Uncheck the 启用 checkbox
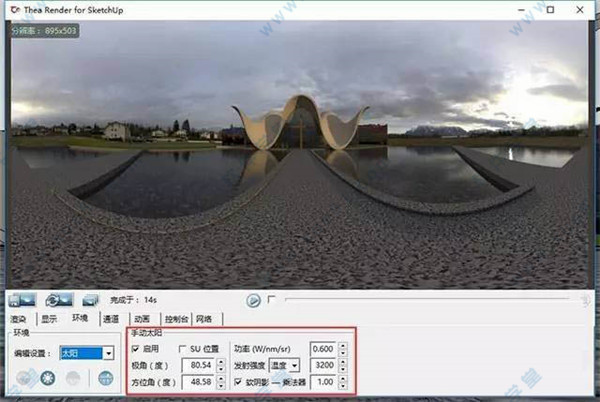 coord(135,348)
